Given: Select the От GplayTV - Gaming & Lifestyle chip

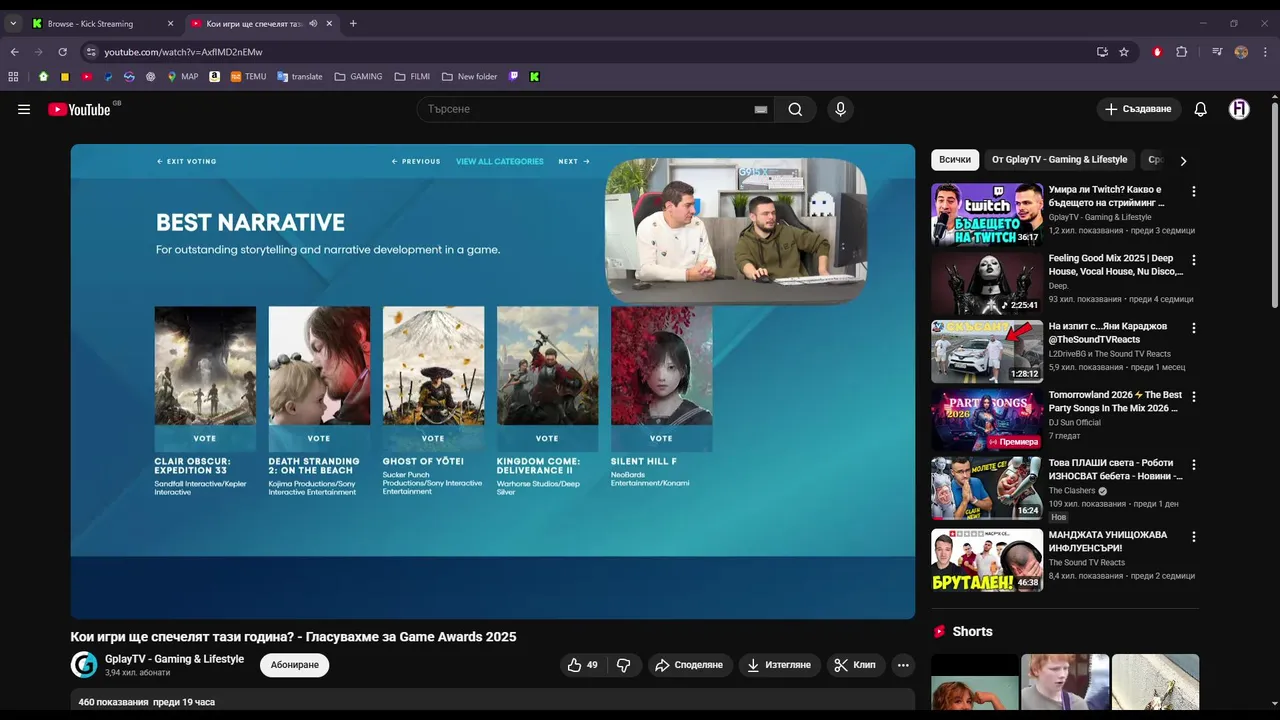Looking at the screenshot, I should 1059,160.
